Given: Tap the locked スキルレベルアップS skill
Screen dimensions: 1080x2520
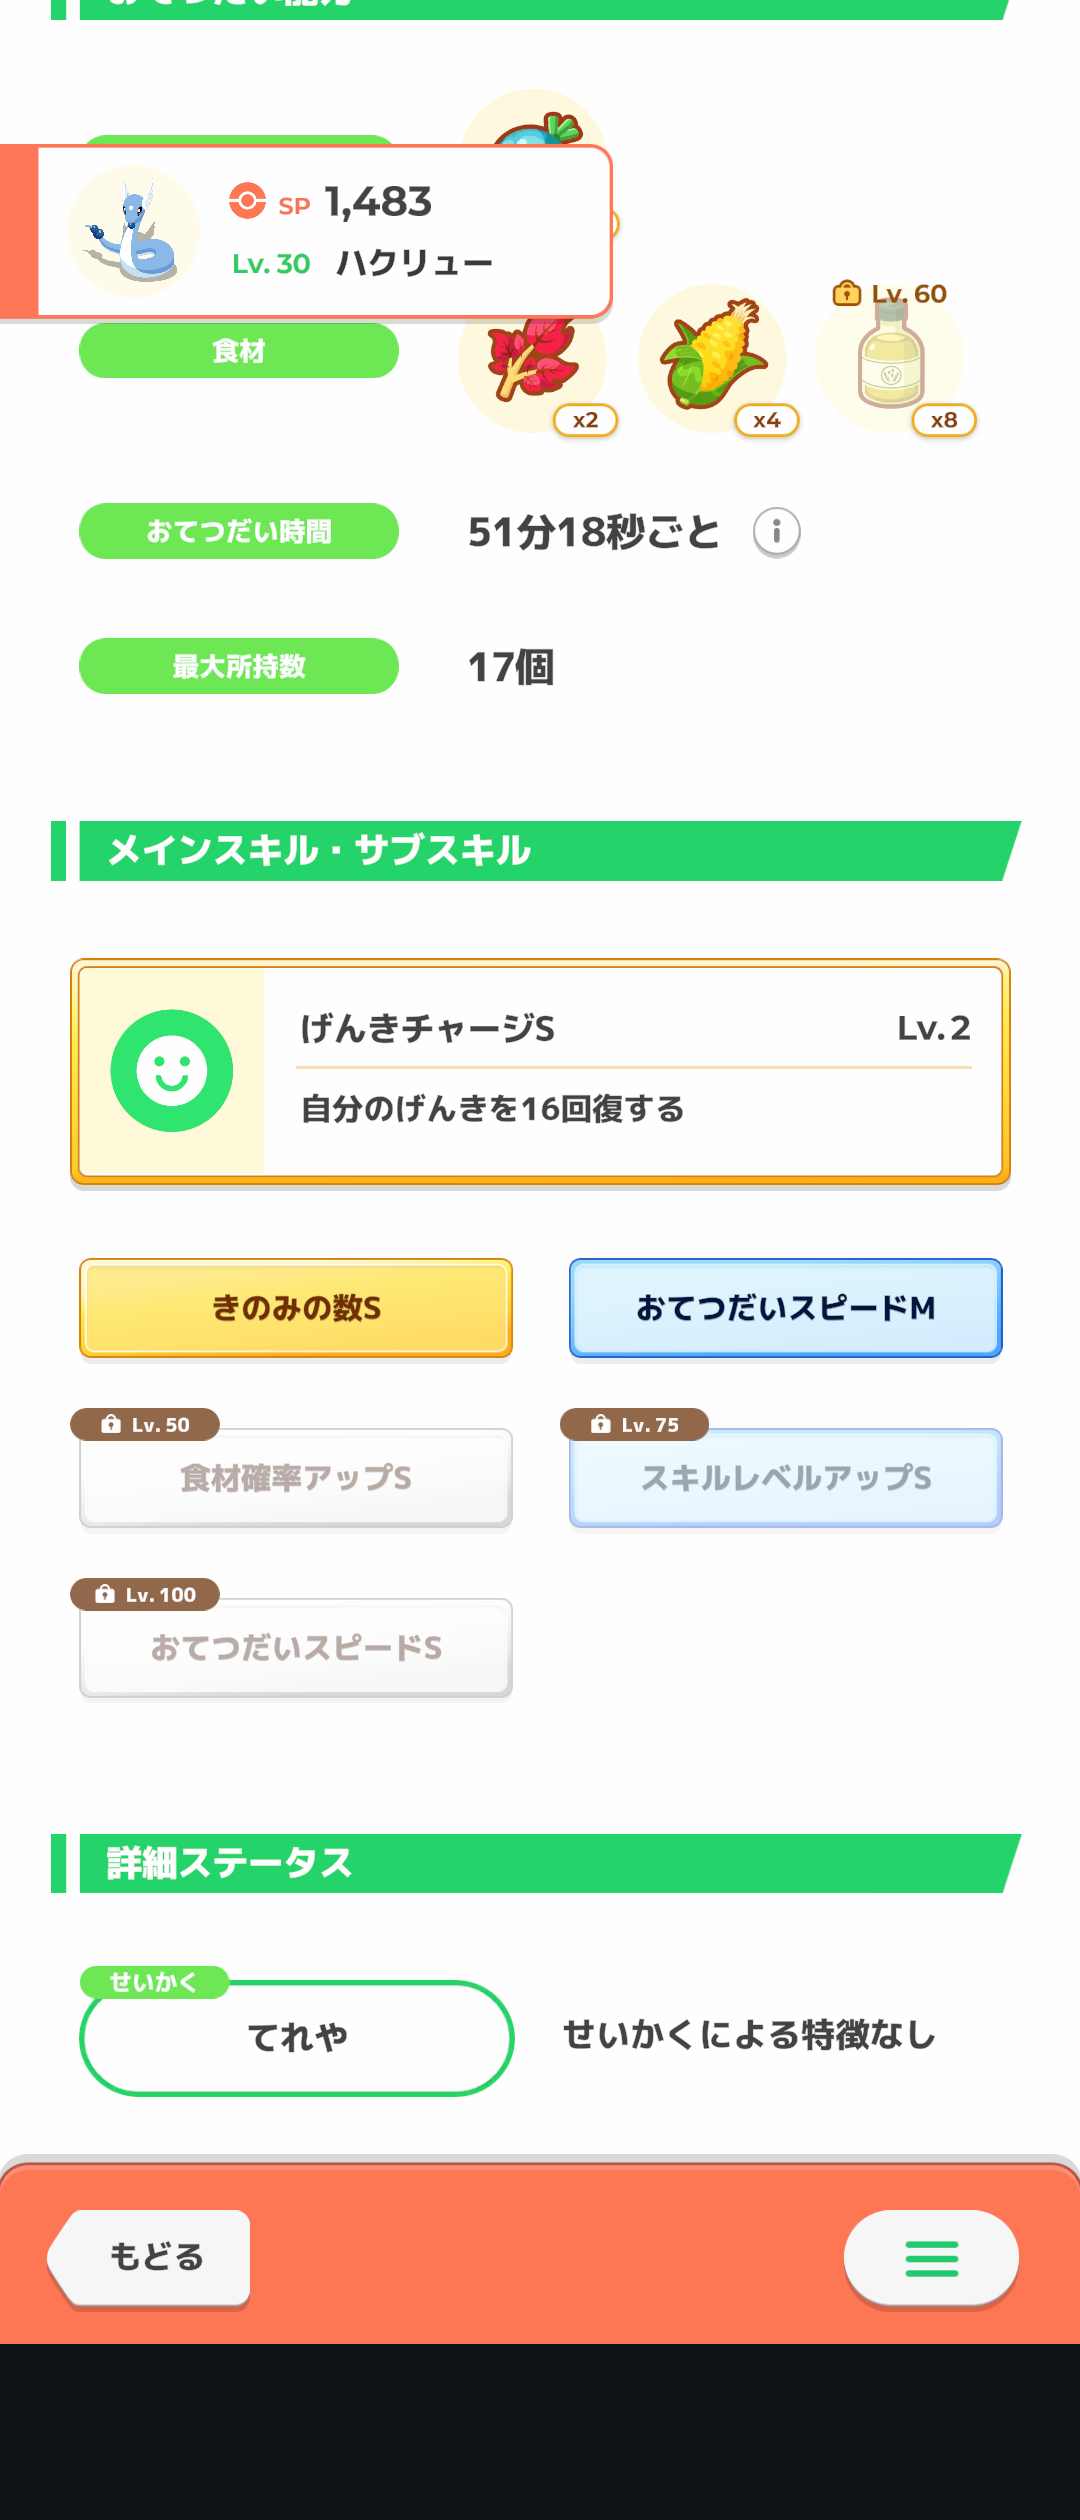Looking at the screenshot, I should (x=786, y=1478).
